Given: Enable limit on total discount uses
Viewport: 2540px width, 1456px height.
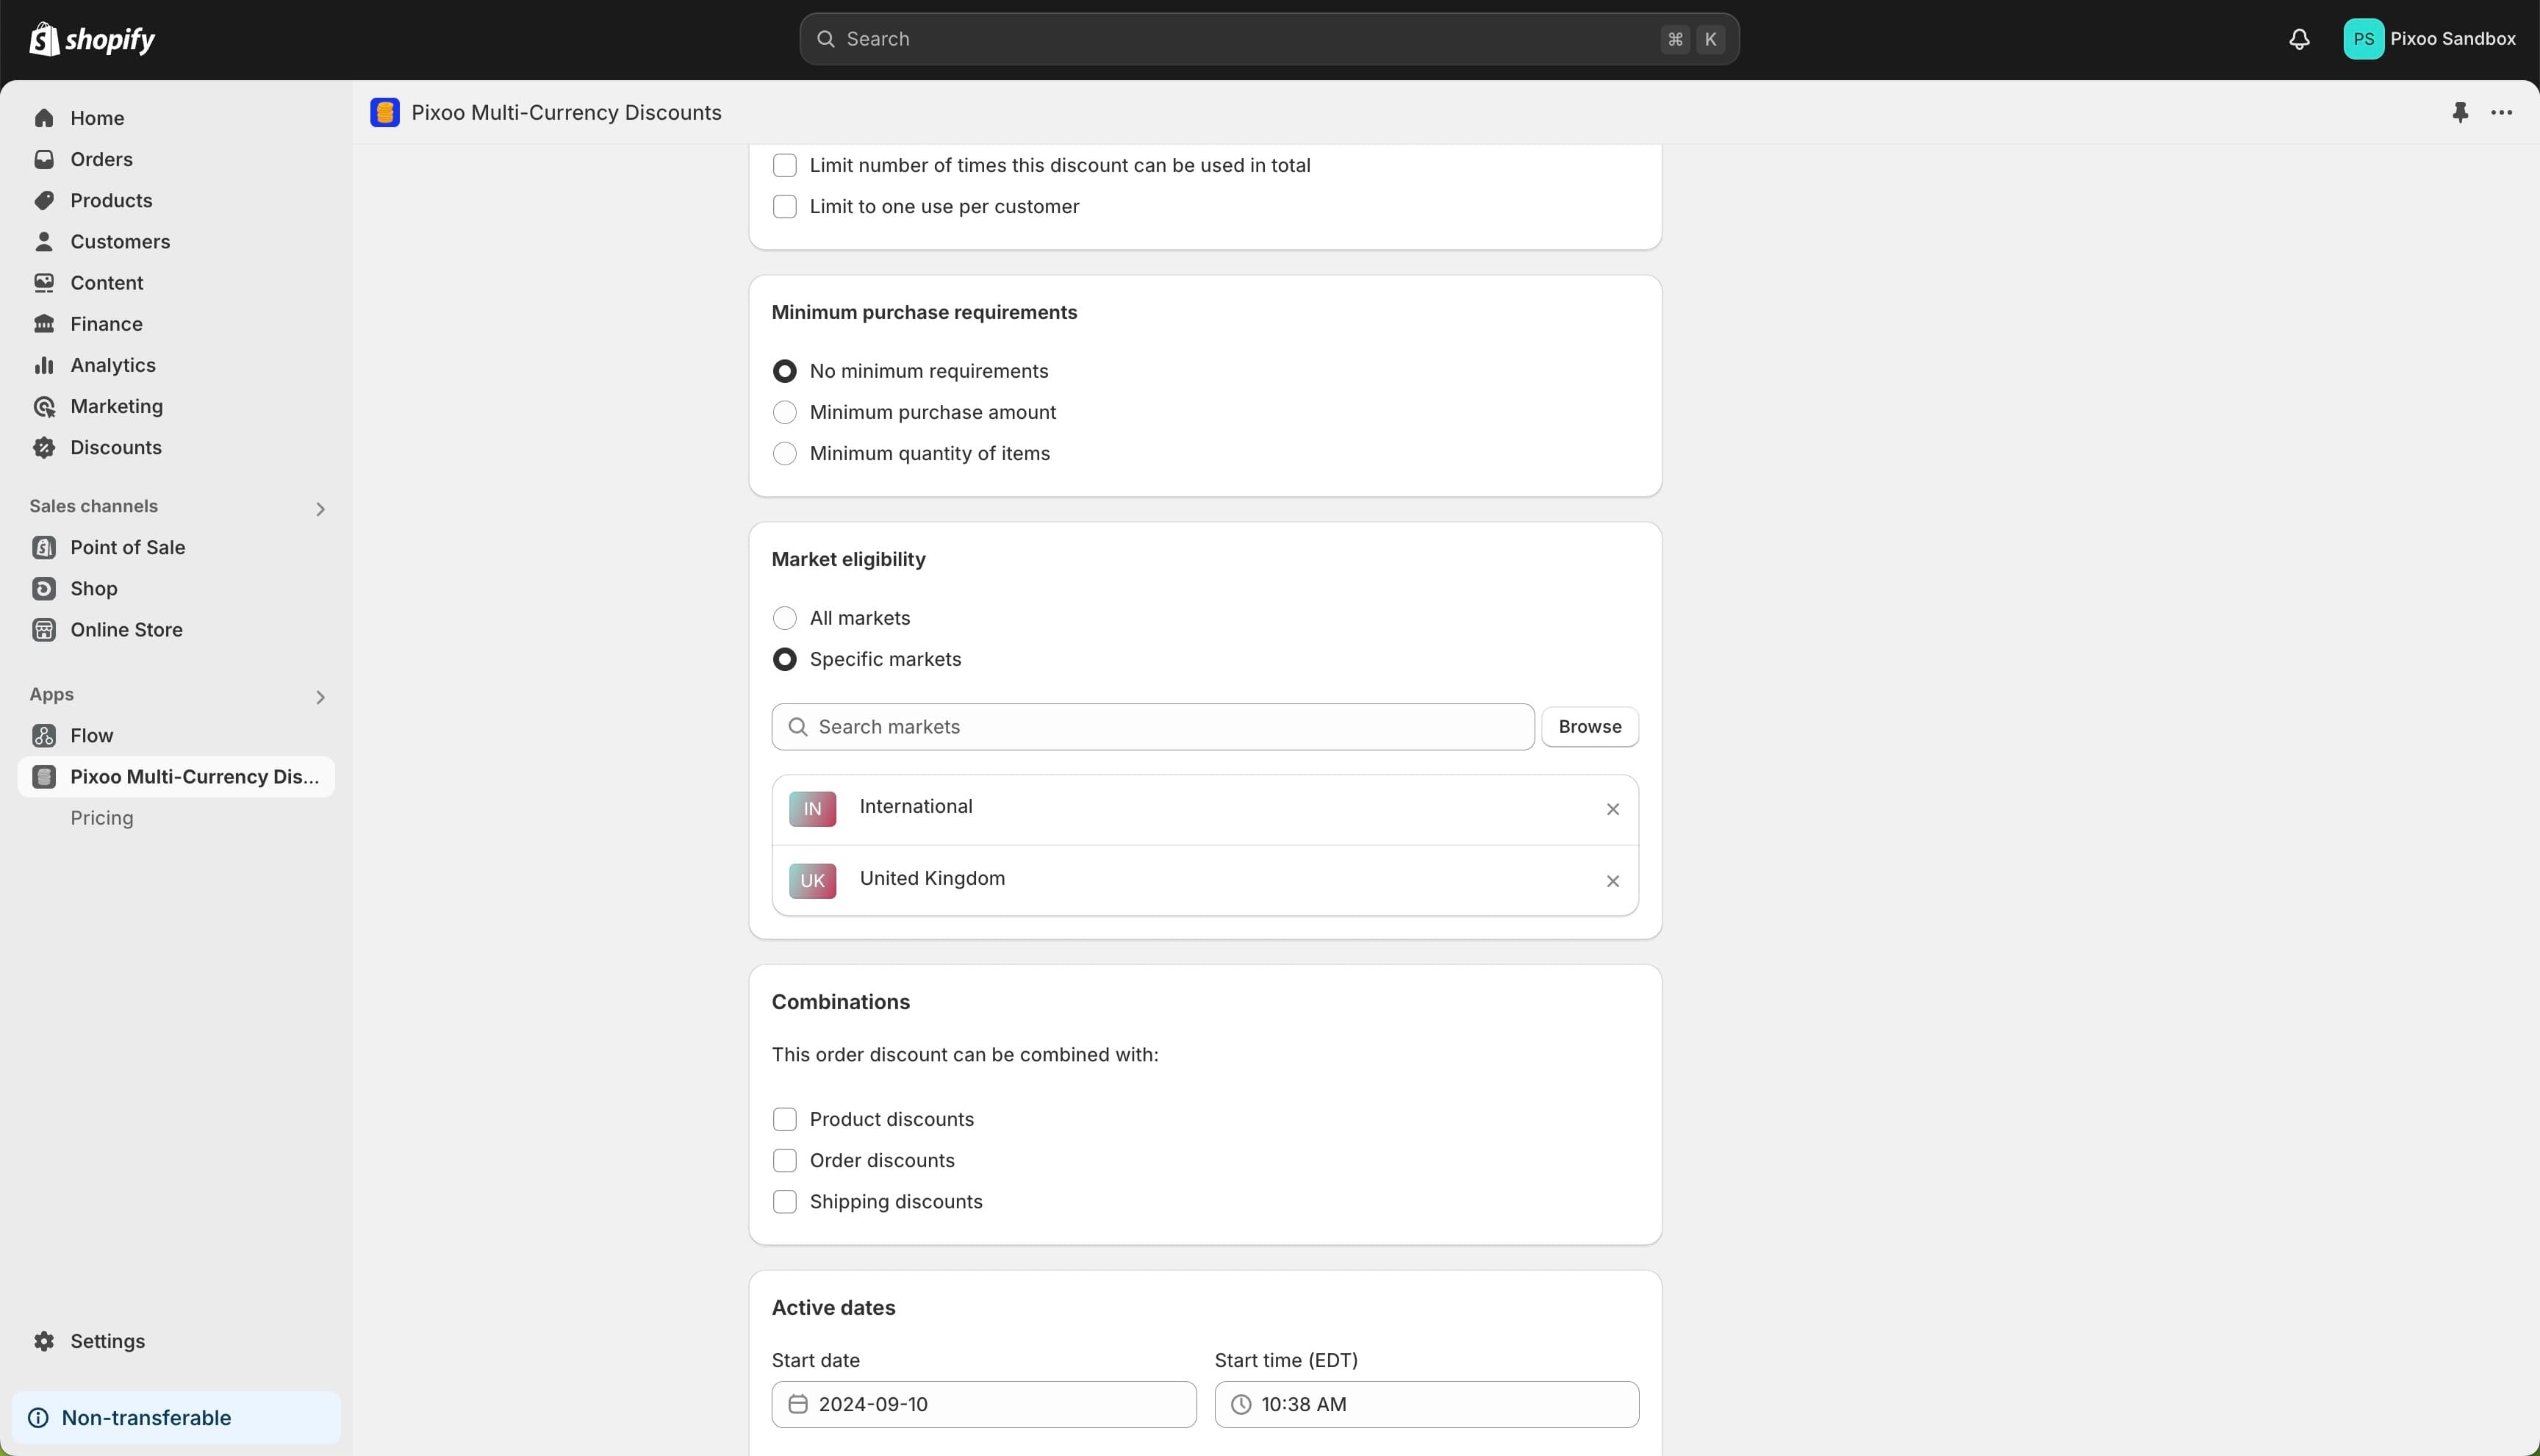Looking at the screenshot, I should 785,165.
